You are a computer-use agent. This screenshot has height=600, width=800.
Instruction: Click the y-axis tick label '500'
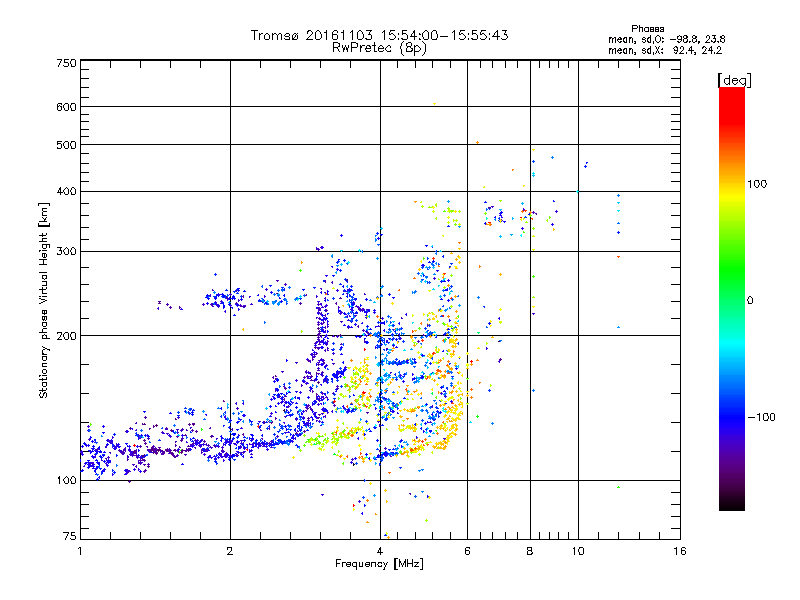pyautogui.click(x=66, y=145)
